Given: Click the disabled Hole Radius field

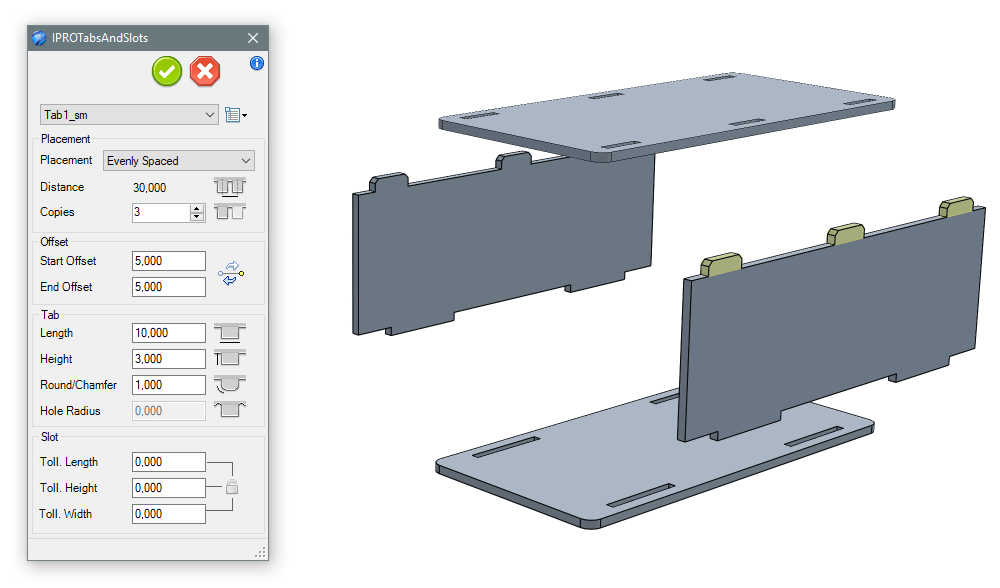Looking at the screenshot, I should [x=169, y=411].
